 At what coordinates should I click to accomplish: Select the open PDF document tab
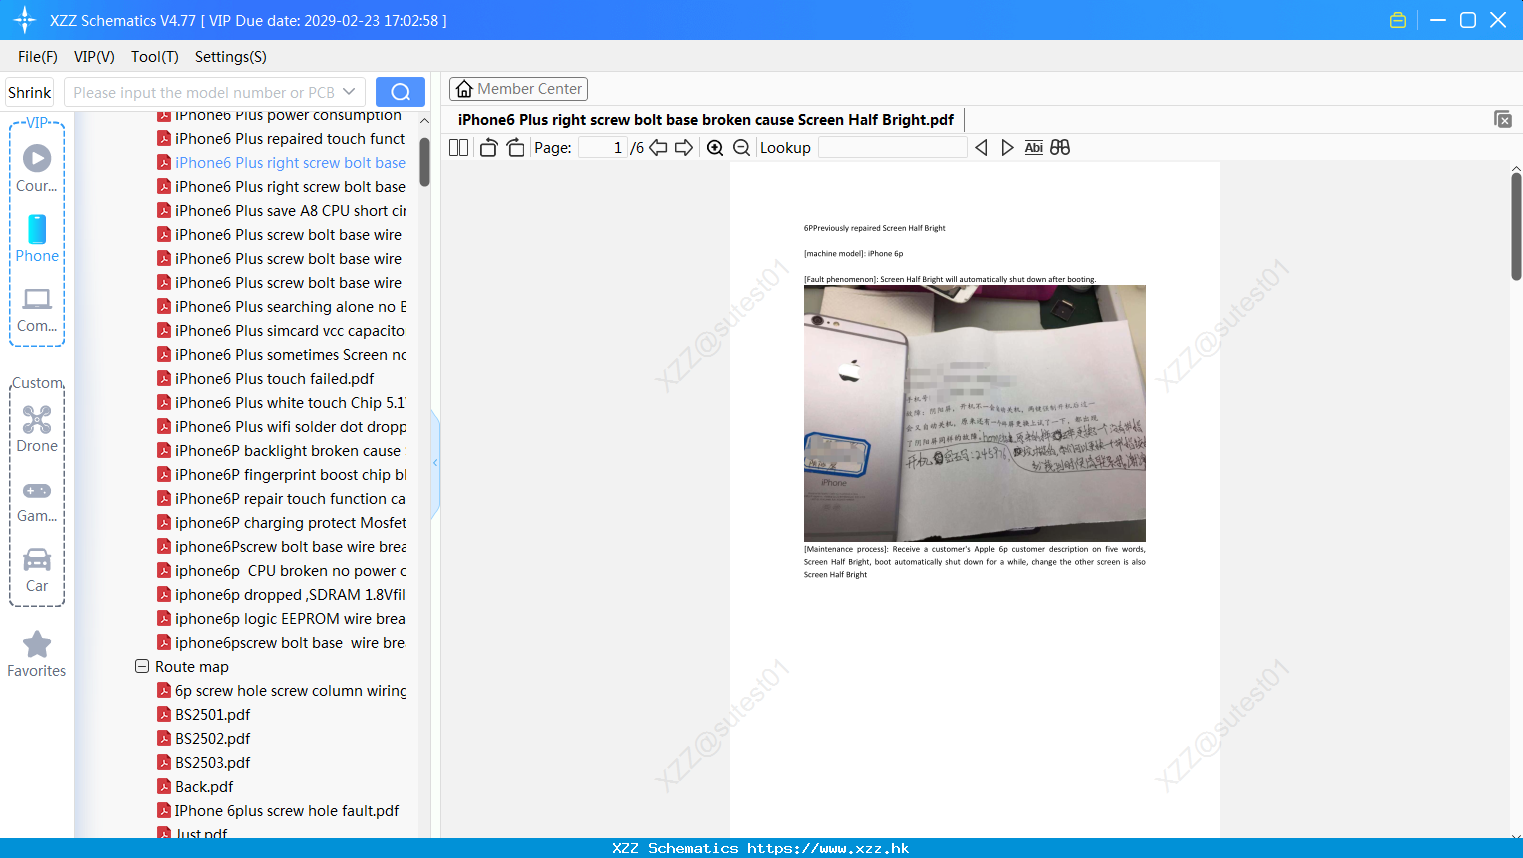(x=706, y=120)
